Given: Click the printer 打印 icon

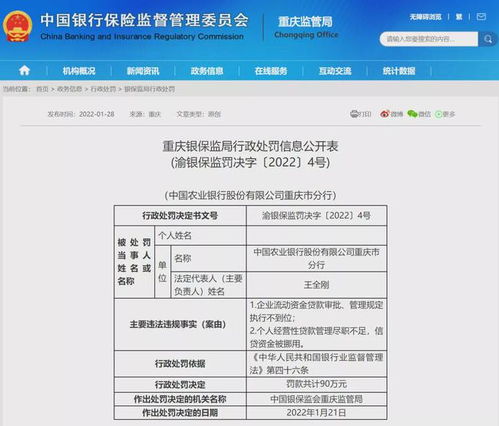Looking at the screenshot, I should click(354, 114).
